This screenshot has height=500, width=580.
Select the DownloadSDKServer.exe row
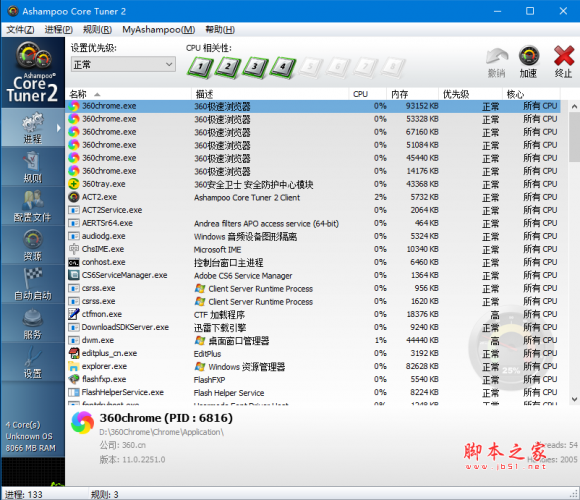point(313,327)
